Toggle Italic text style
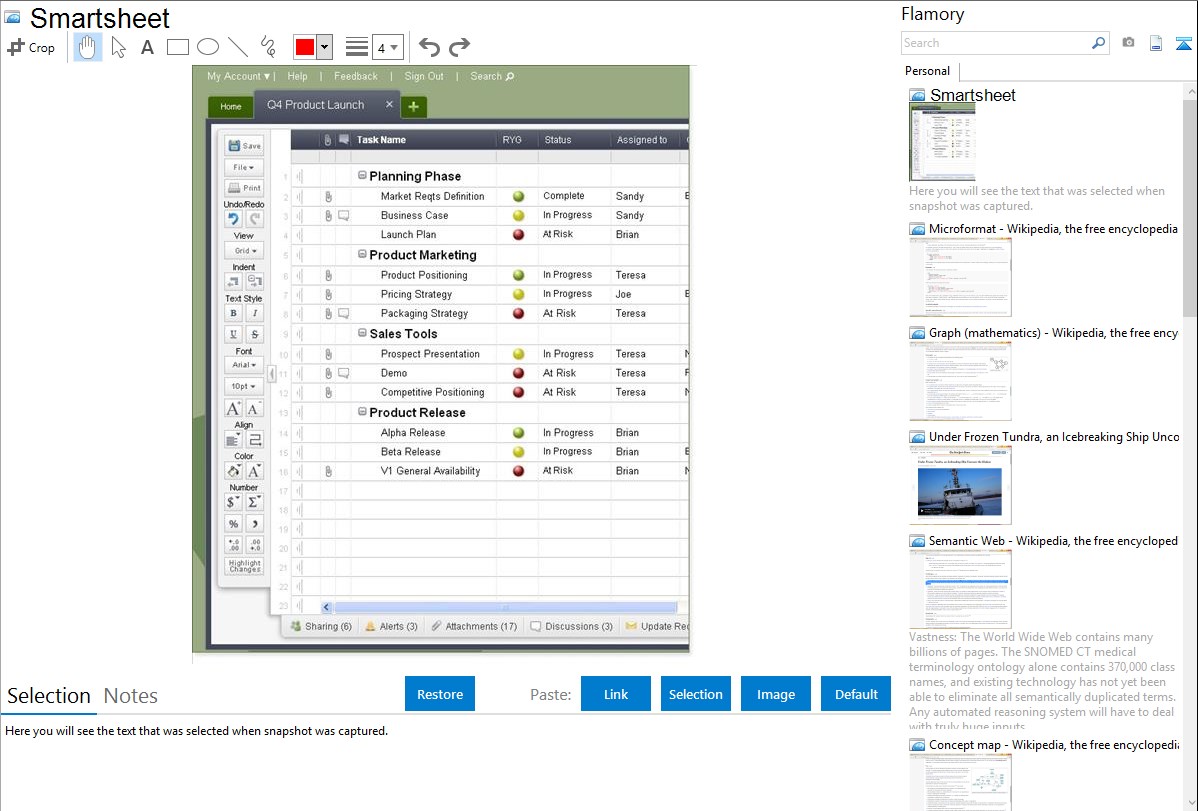 [254, 313]
